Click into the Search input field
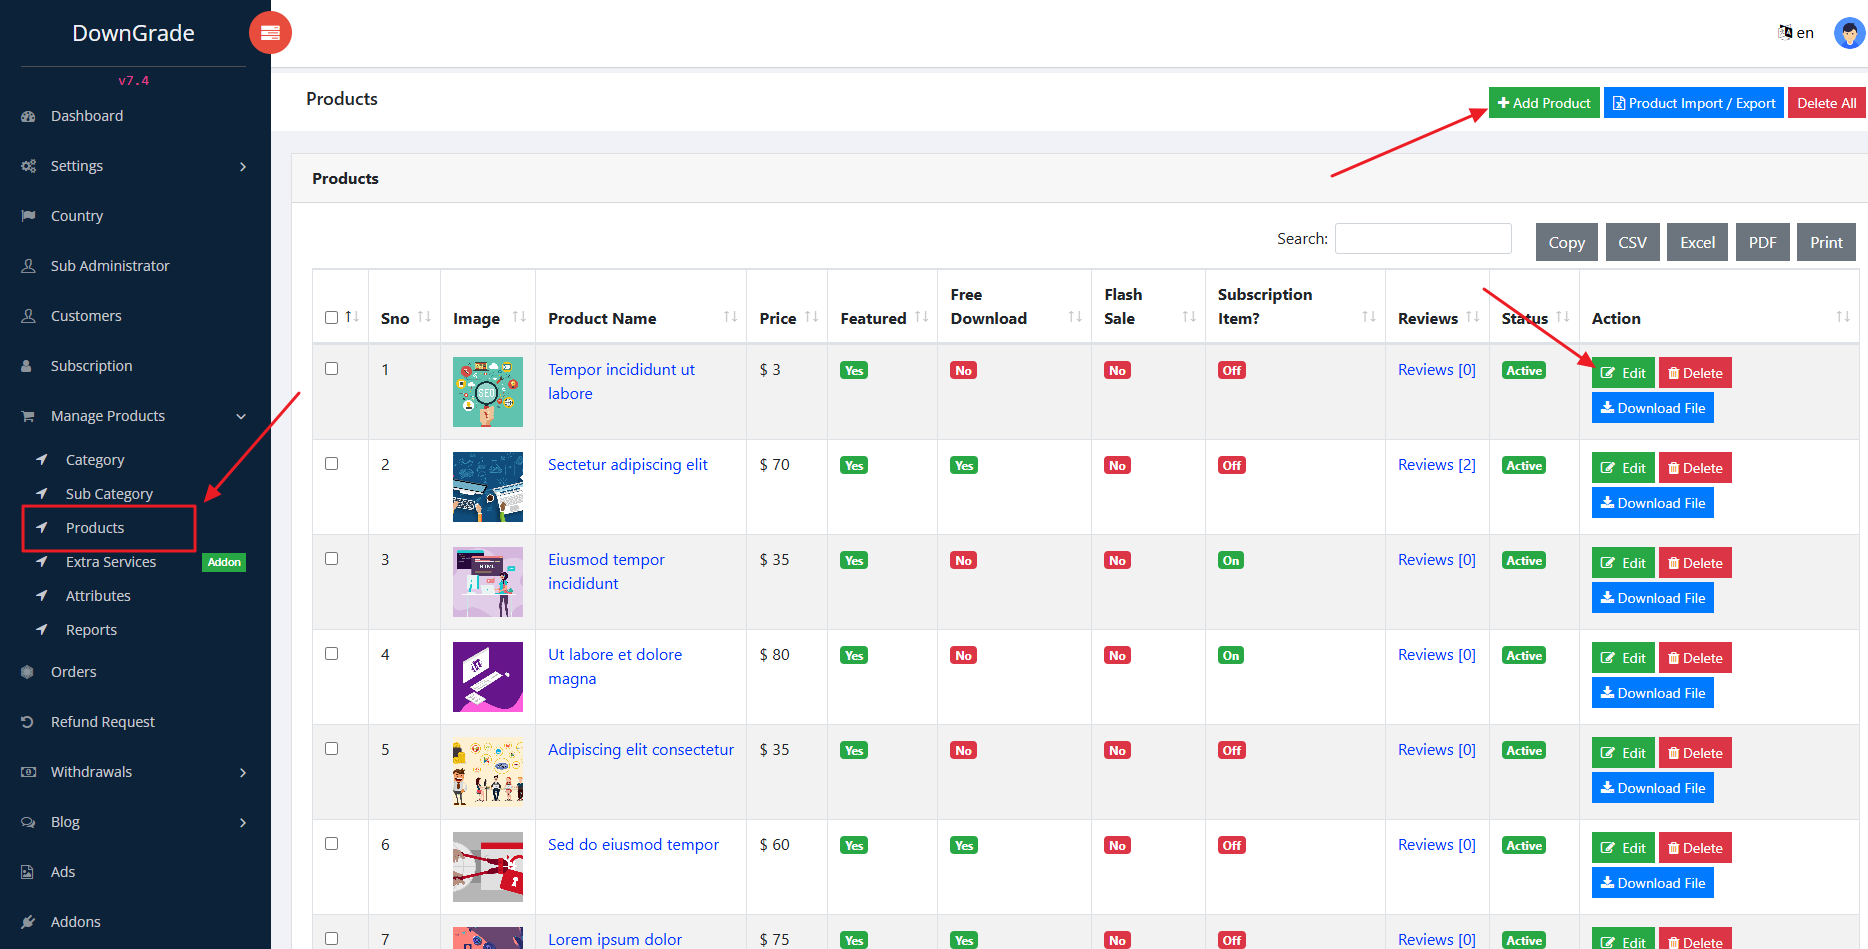Viewport: 1868px width, 949px height. click(1422, 239)
